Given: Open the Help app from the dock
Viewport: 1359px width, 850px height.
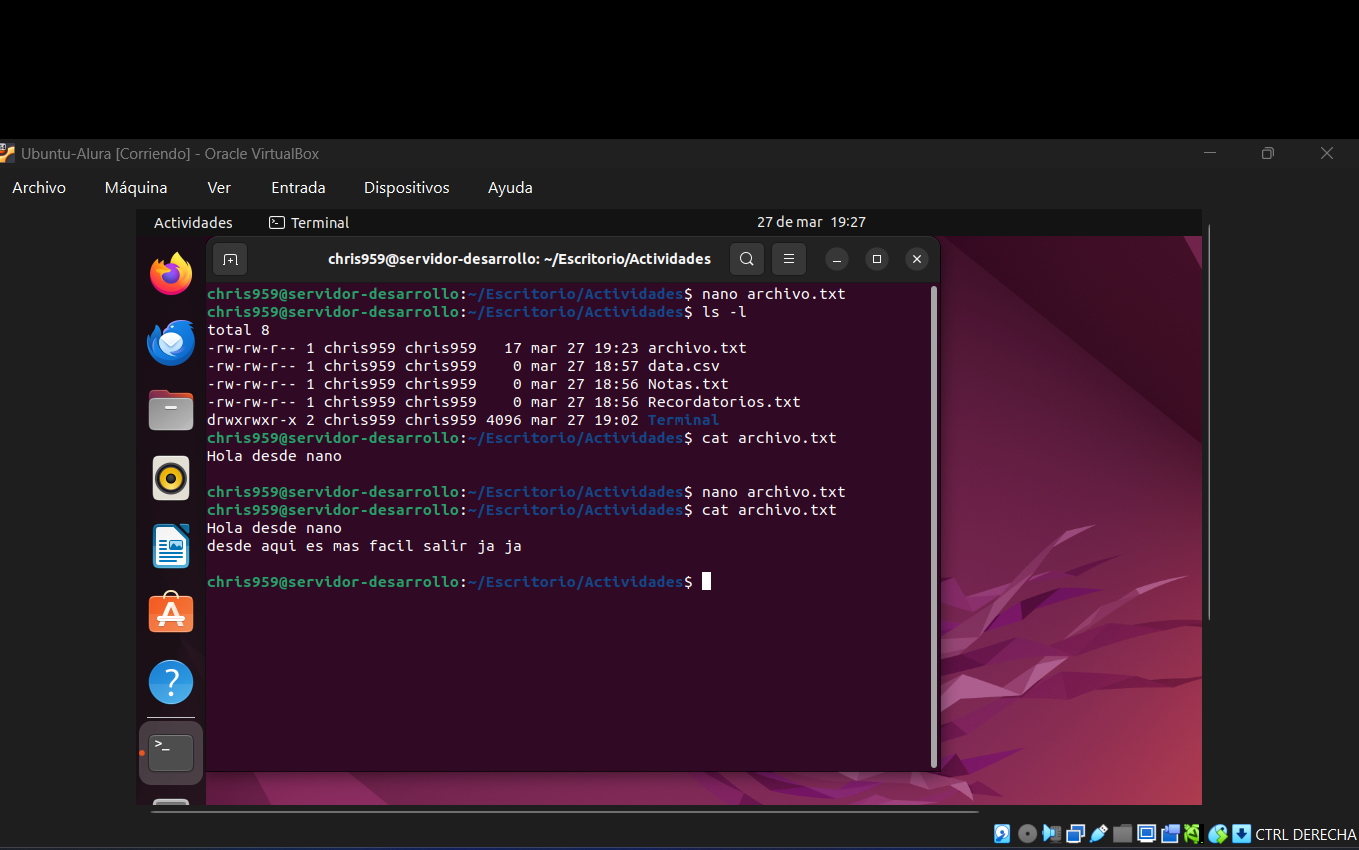Looking at the screenshot, I should [170, 681].
